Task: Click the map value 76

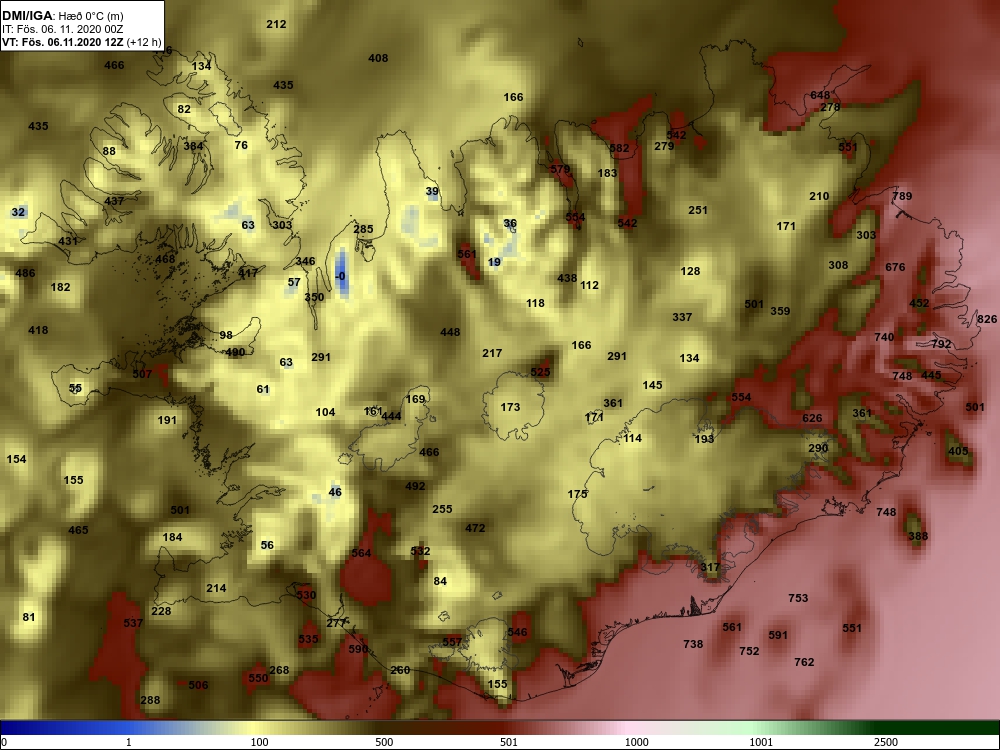Action: coord(241,145)
